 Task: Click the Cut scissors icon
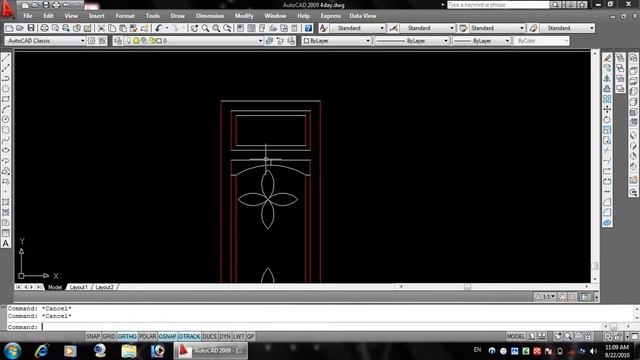(101, 28)
